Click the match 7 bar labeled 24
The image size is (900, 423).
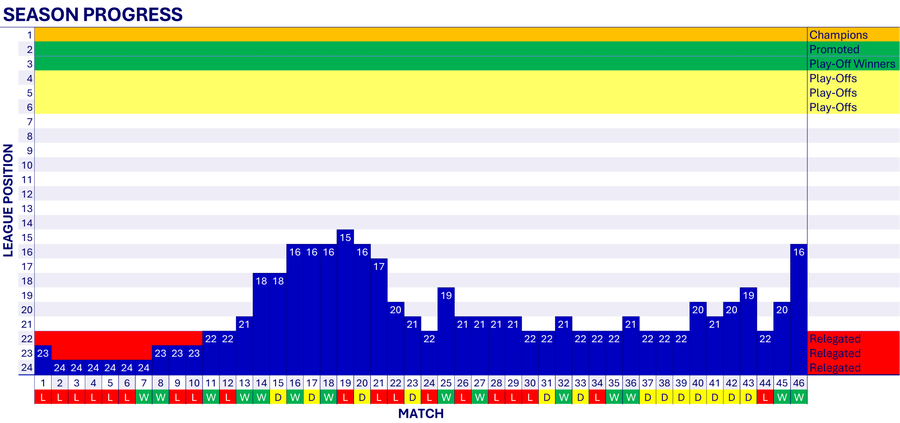click(x=144, y=367)
